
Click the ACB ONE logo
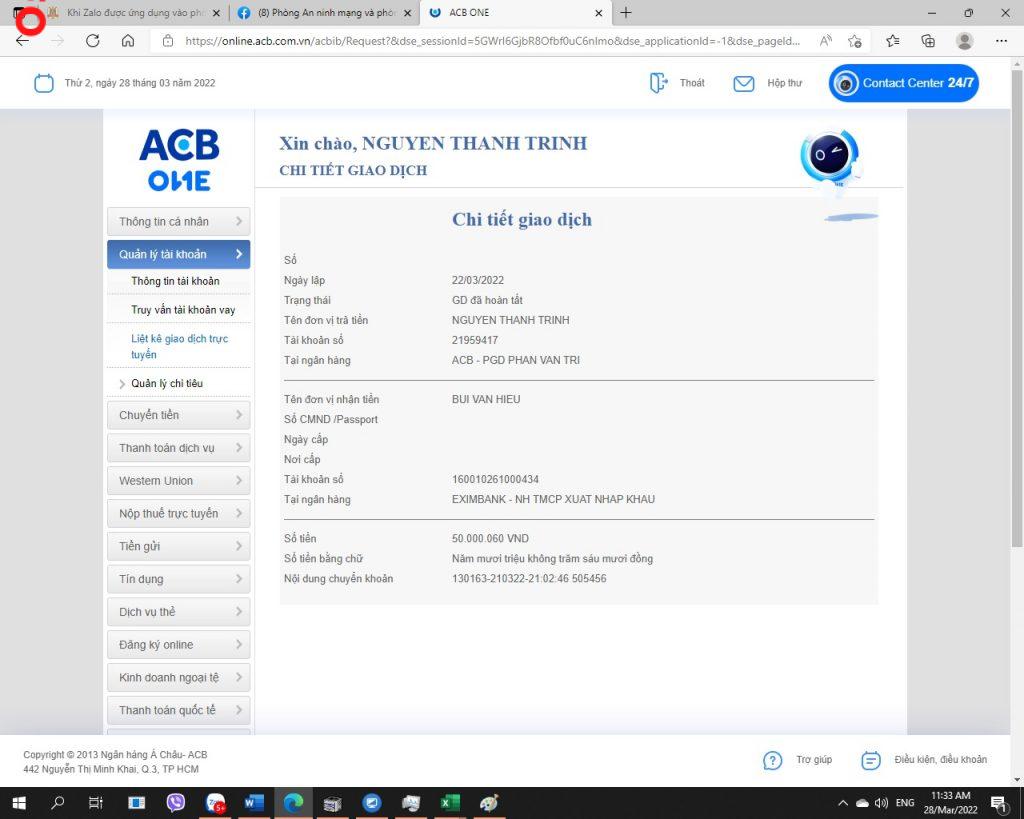[x=179, y=160]
